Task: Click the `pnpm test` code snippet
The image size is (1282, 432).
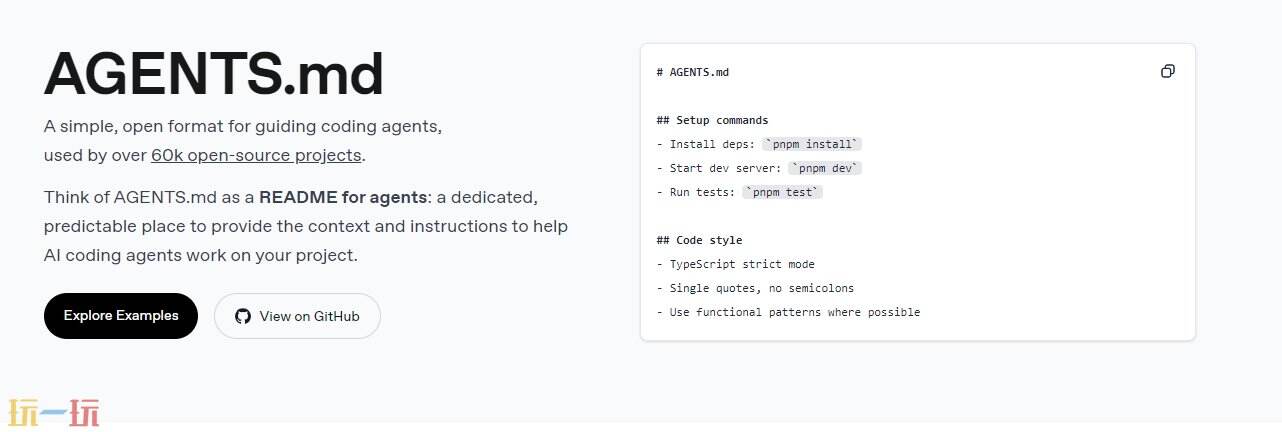Action: coord(782,192)
